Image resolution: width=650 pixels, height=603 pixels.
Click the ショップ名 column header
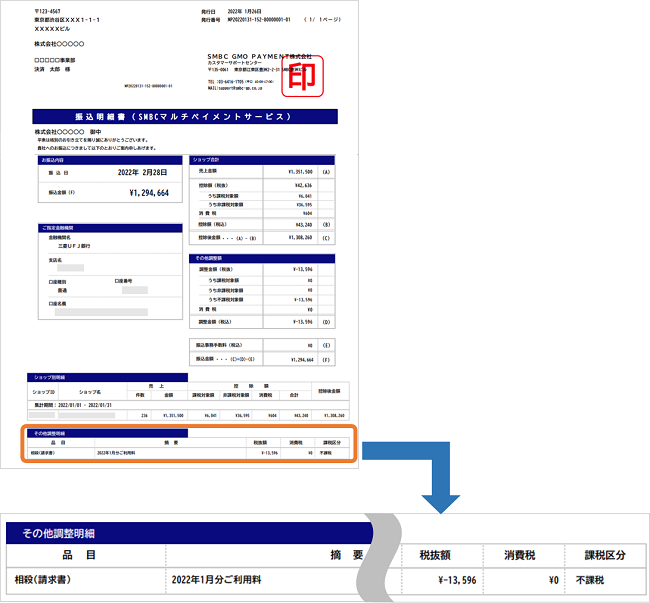[x=90, y=392]
